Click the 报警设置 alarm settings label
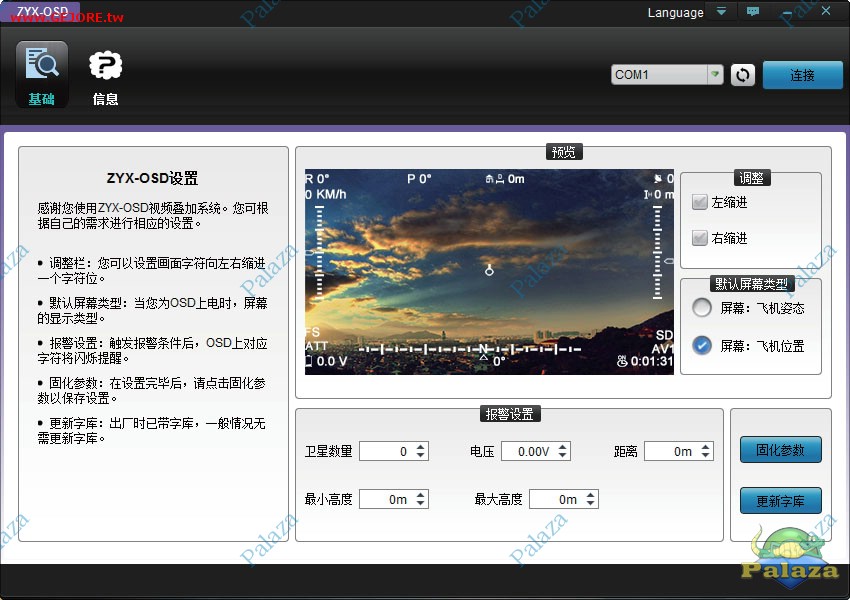Image resolution: width=850 pixels, height=600 pixels. click(x=510, y=414)
